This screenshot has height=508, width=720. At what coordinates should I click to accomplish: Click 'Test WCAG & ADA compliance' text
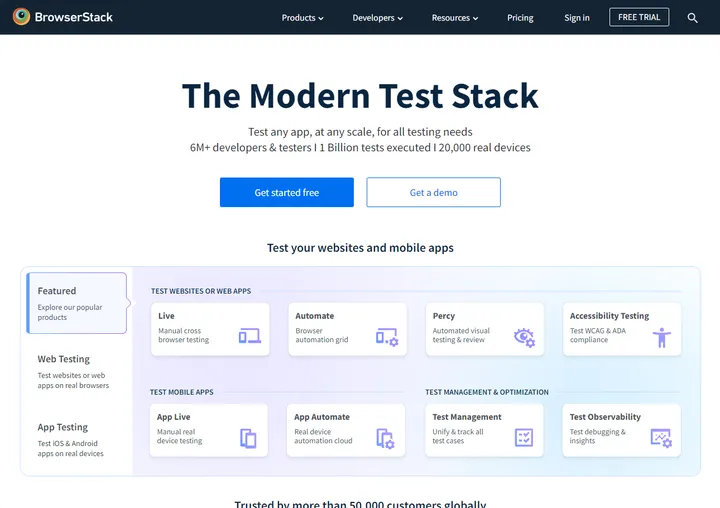click(597, 335)
